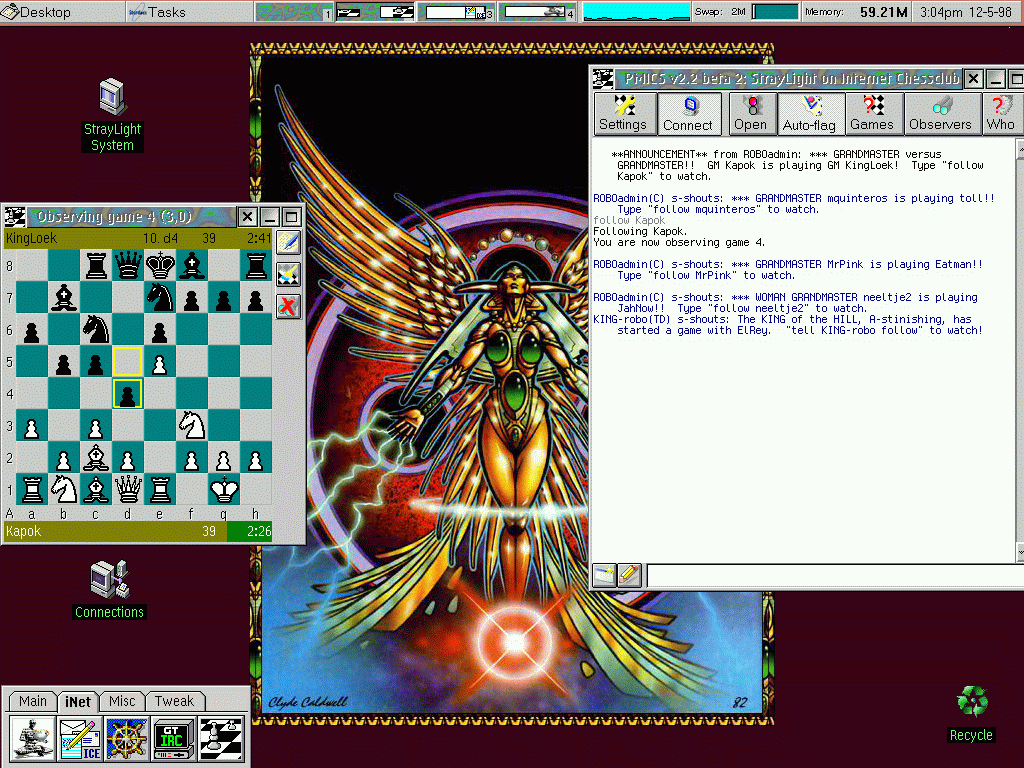Click the red X button beside chessboard
This screenshot has height=768, width=1024.
(x=288, y=306)
